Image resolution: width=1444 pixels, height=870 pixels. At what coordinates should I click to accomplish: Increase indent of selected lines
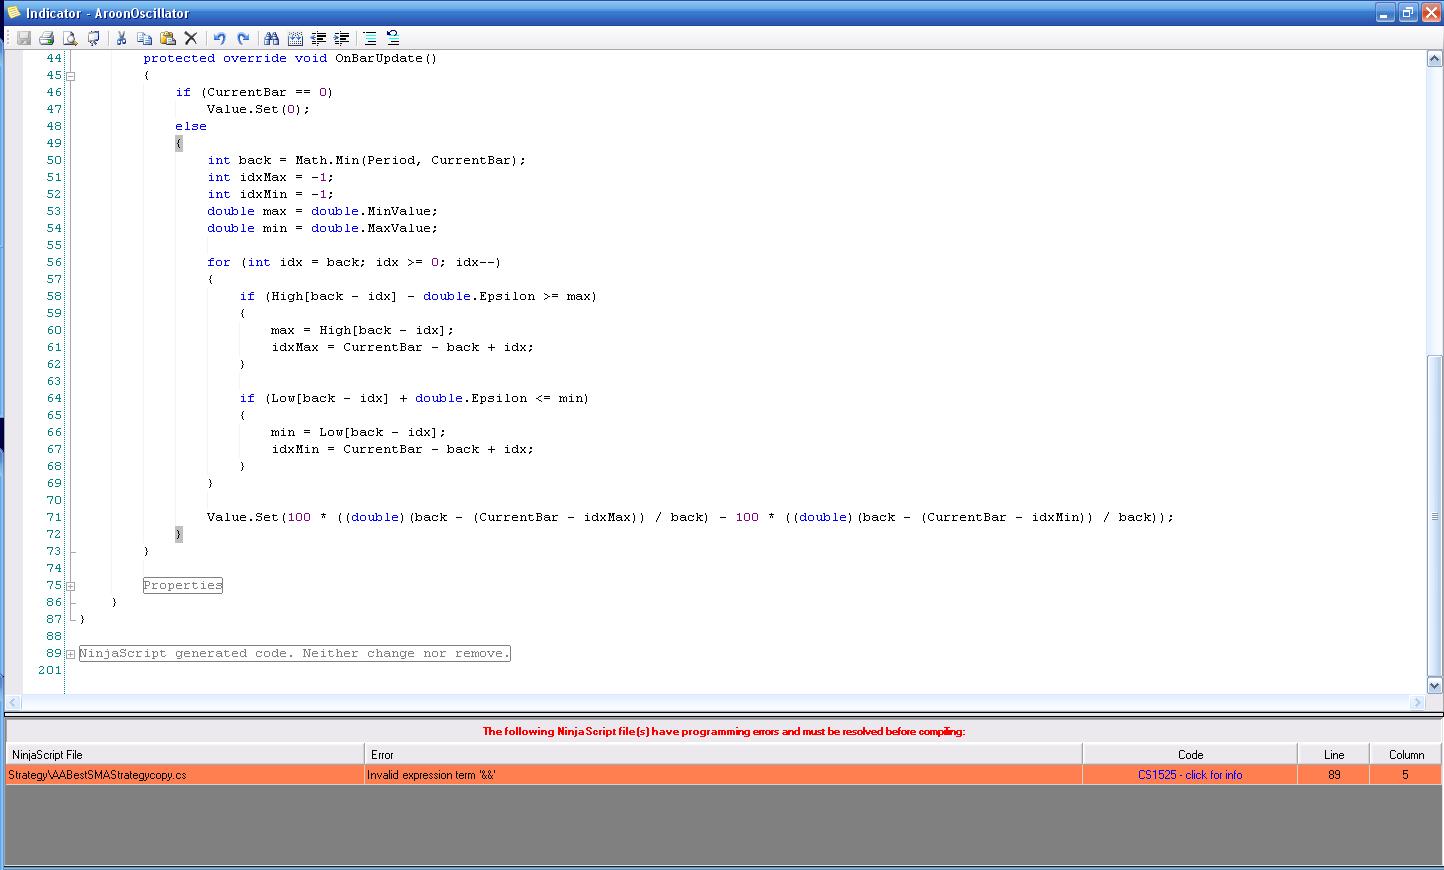coord(342,38)
